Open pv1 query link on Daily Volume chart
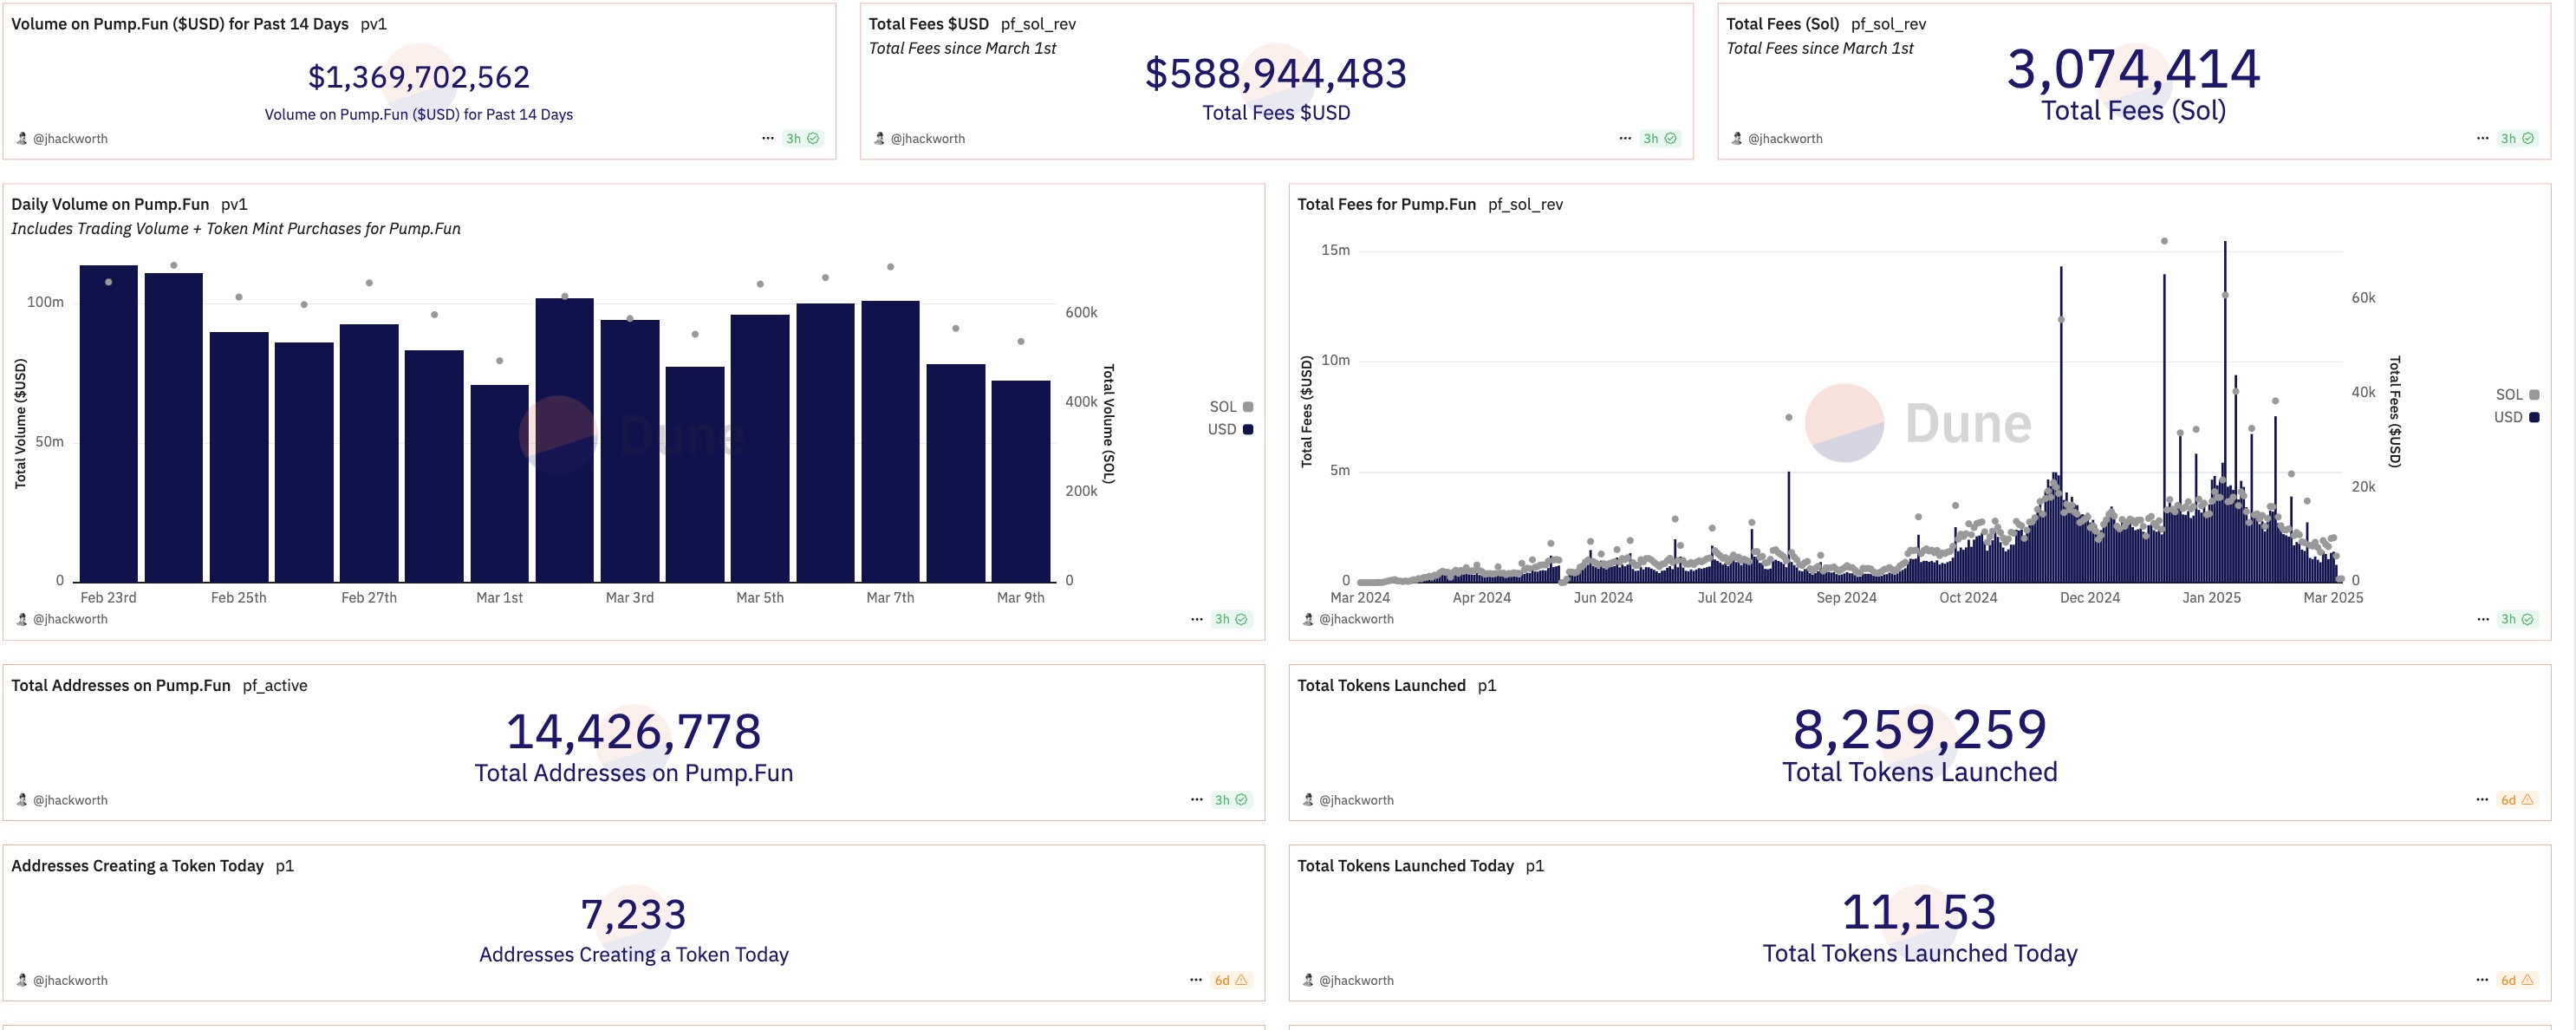2576x1030 pixels. click(234, 205)
